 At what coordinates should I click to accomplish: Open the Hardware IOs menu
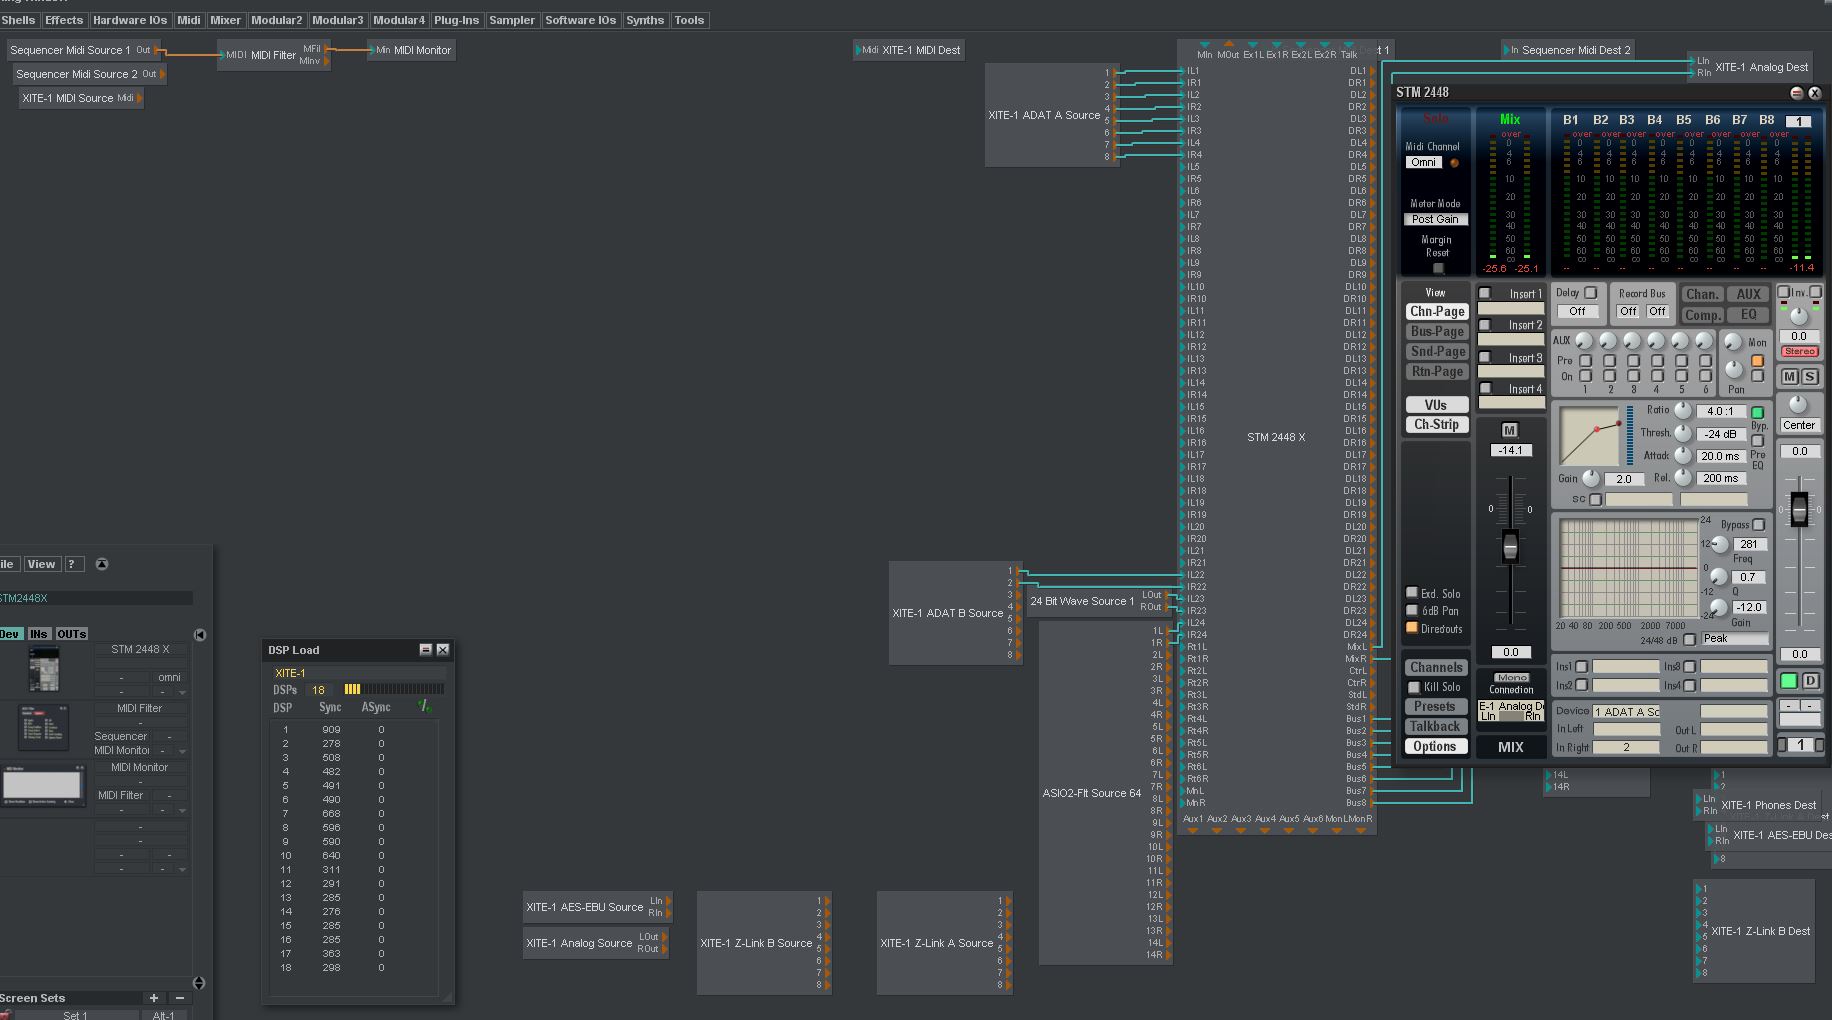pyautogui.click(x=130, y=20)
